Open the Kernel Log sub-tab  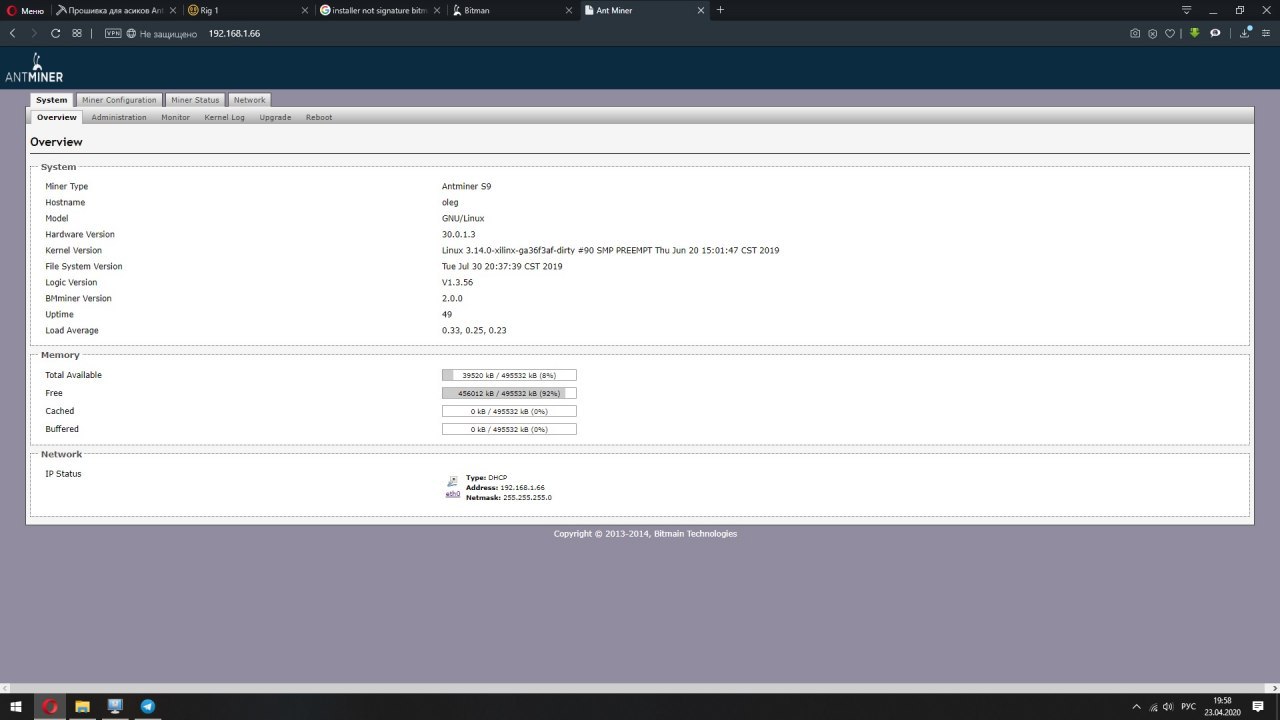(224, 117)
